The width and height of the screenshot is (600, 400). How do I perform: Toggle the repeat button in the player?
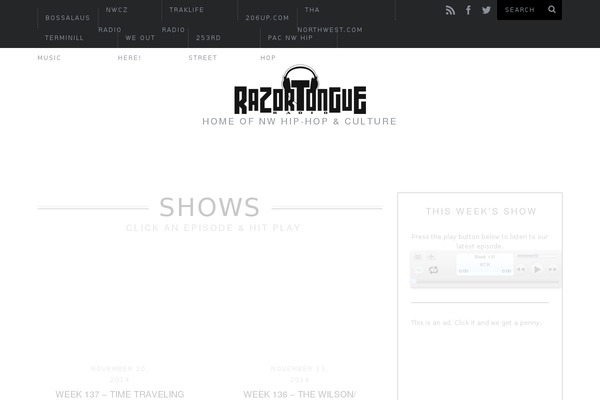coord(434,270)
